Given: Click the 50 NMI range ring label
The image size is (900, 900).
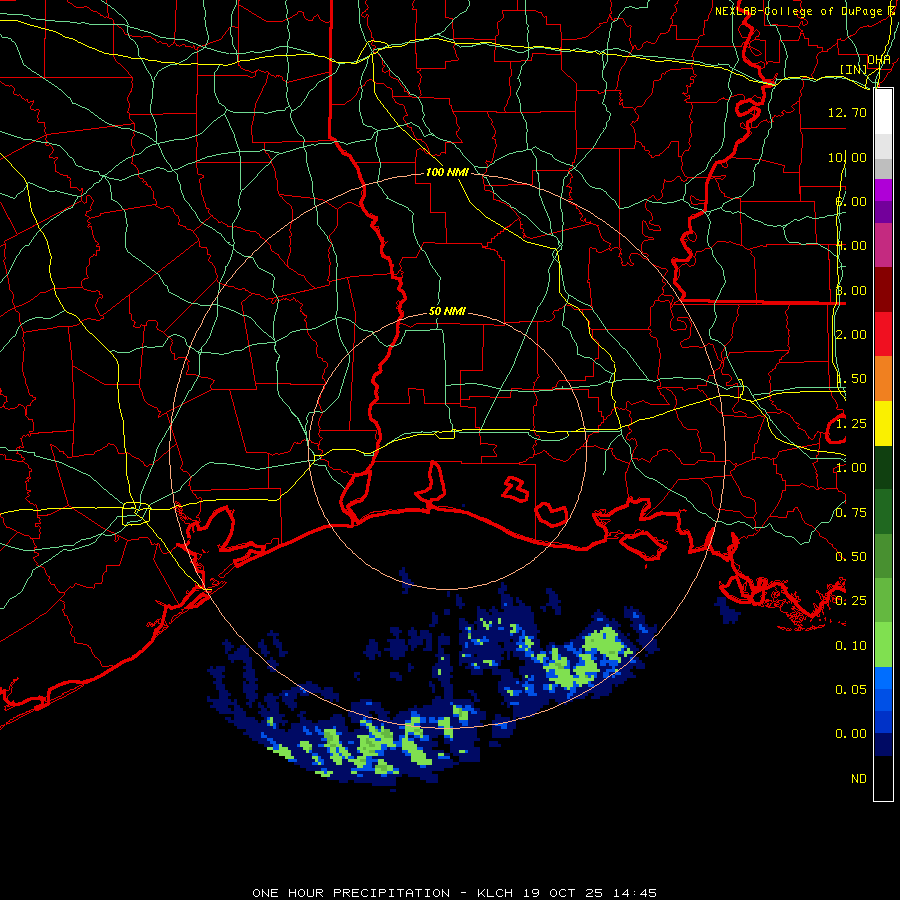Looking at the screenshot, I should (447, 311).
